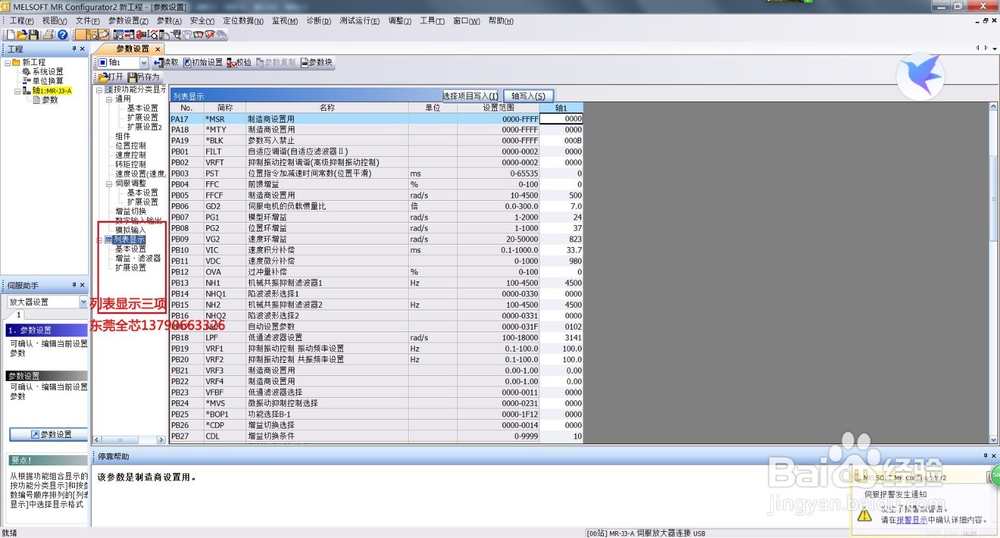Image resolution: width=1000 pixels, height=538 pixels.
Task: Click the 轴1 column header in the parameter table
Action: [x=561, y=108]
